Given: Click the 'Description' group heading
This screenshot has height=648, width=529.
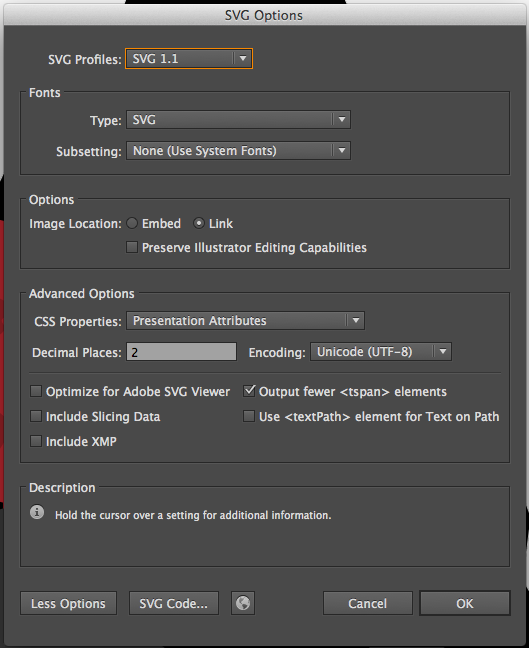Looking at the screenshot, I should pyautogui.click(x=62, y=488).
